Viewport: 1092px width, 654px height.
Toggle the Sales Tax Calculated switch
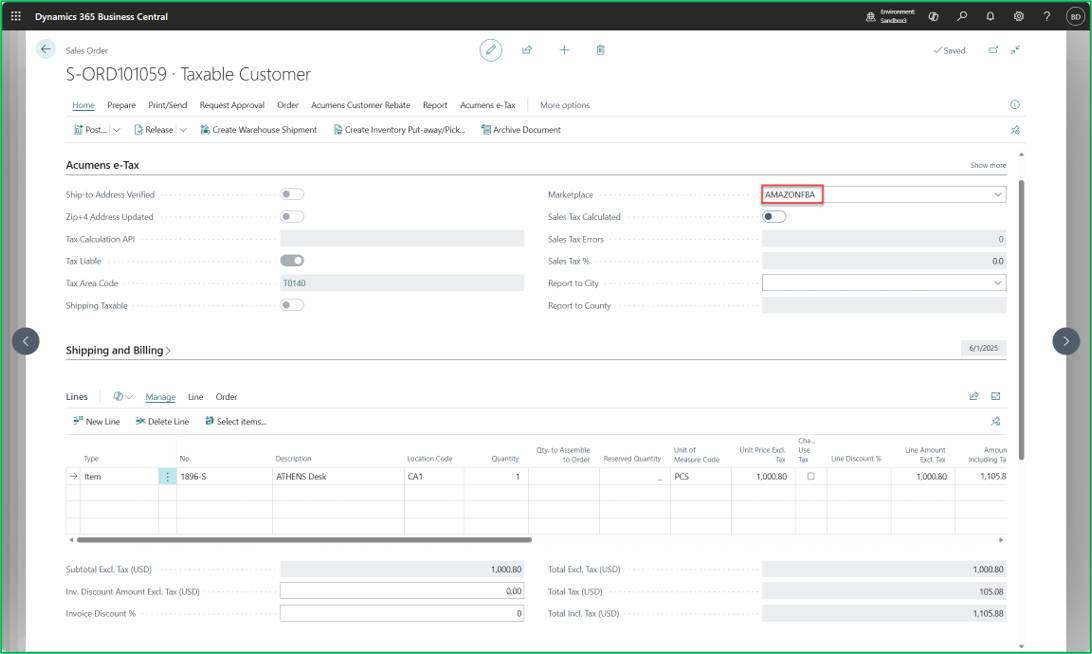[774, 217]
